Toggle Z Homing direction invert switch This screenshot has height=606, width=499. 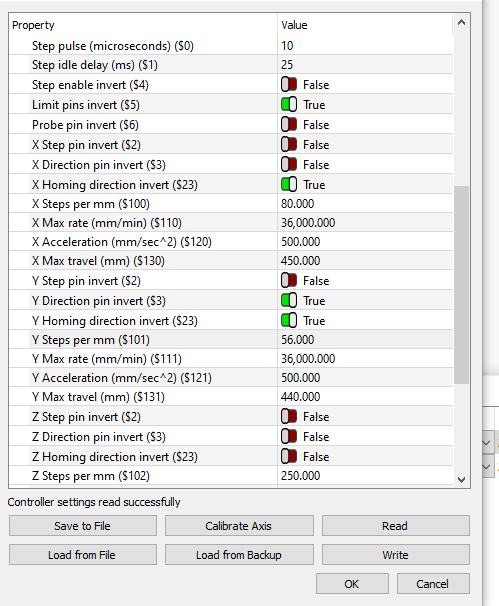[289, 457]
